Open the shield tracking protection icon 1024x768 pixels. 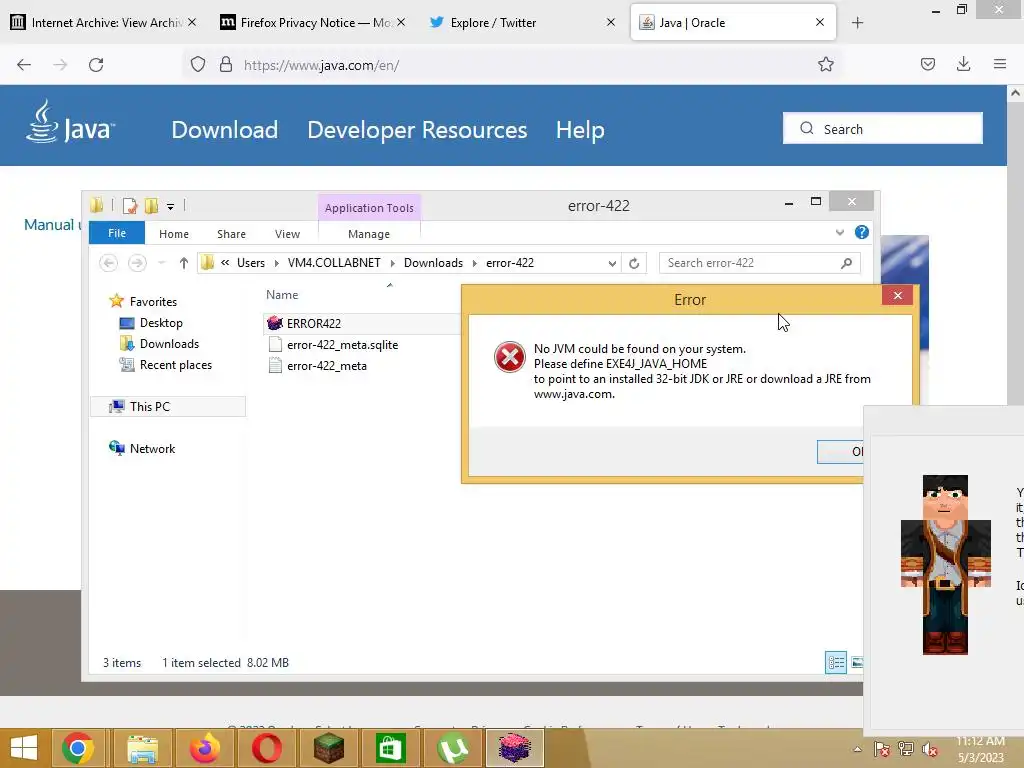(198, 65)
